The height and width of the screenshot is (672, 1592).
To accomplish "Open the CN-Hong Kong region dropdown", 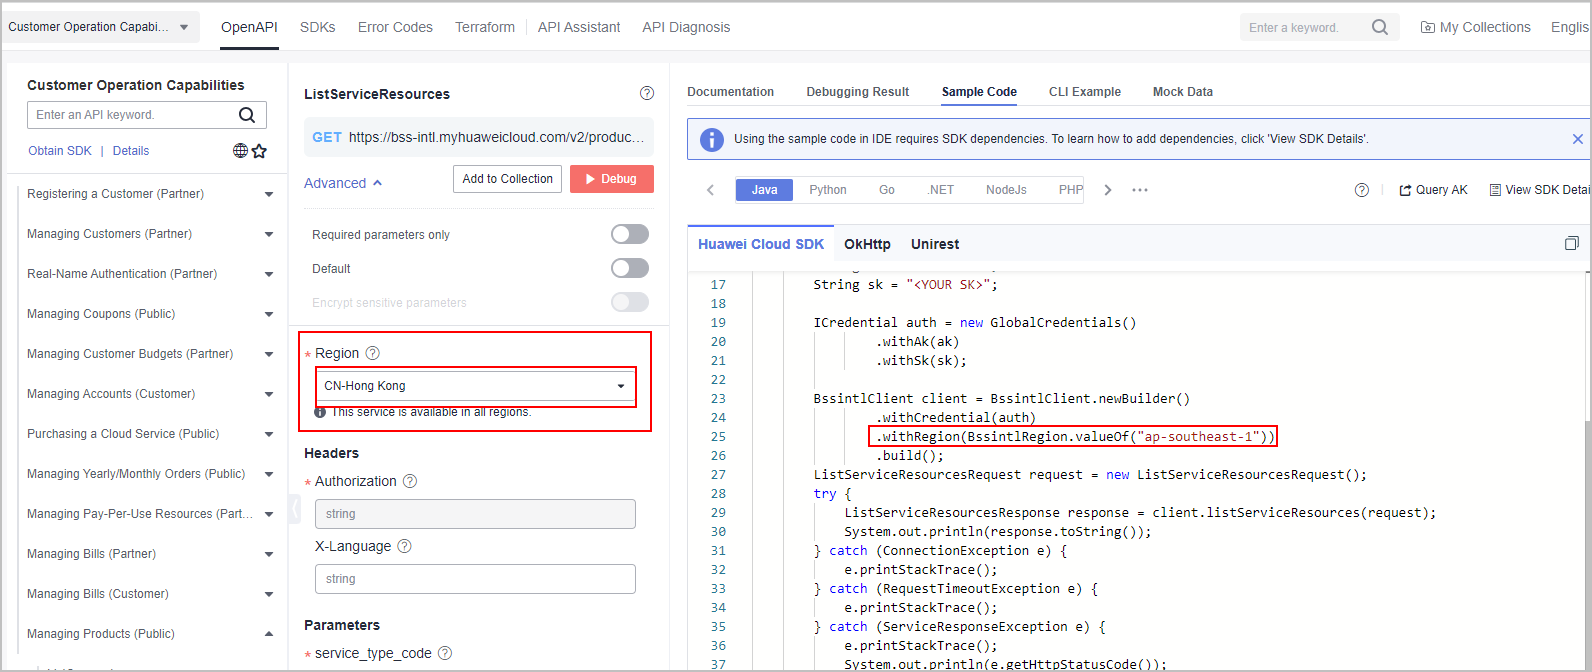I will (x=475, y=386).
